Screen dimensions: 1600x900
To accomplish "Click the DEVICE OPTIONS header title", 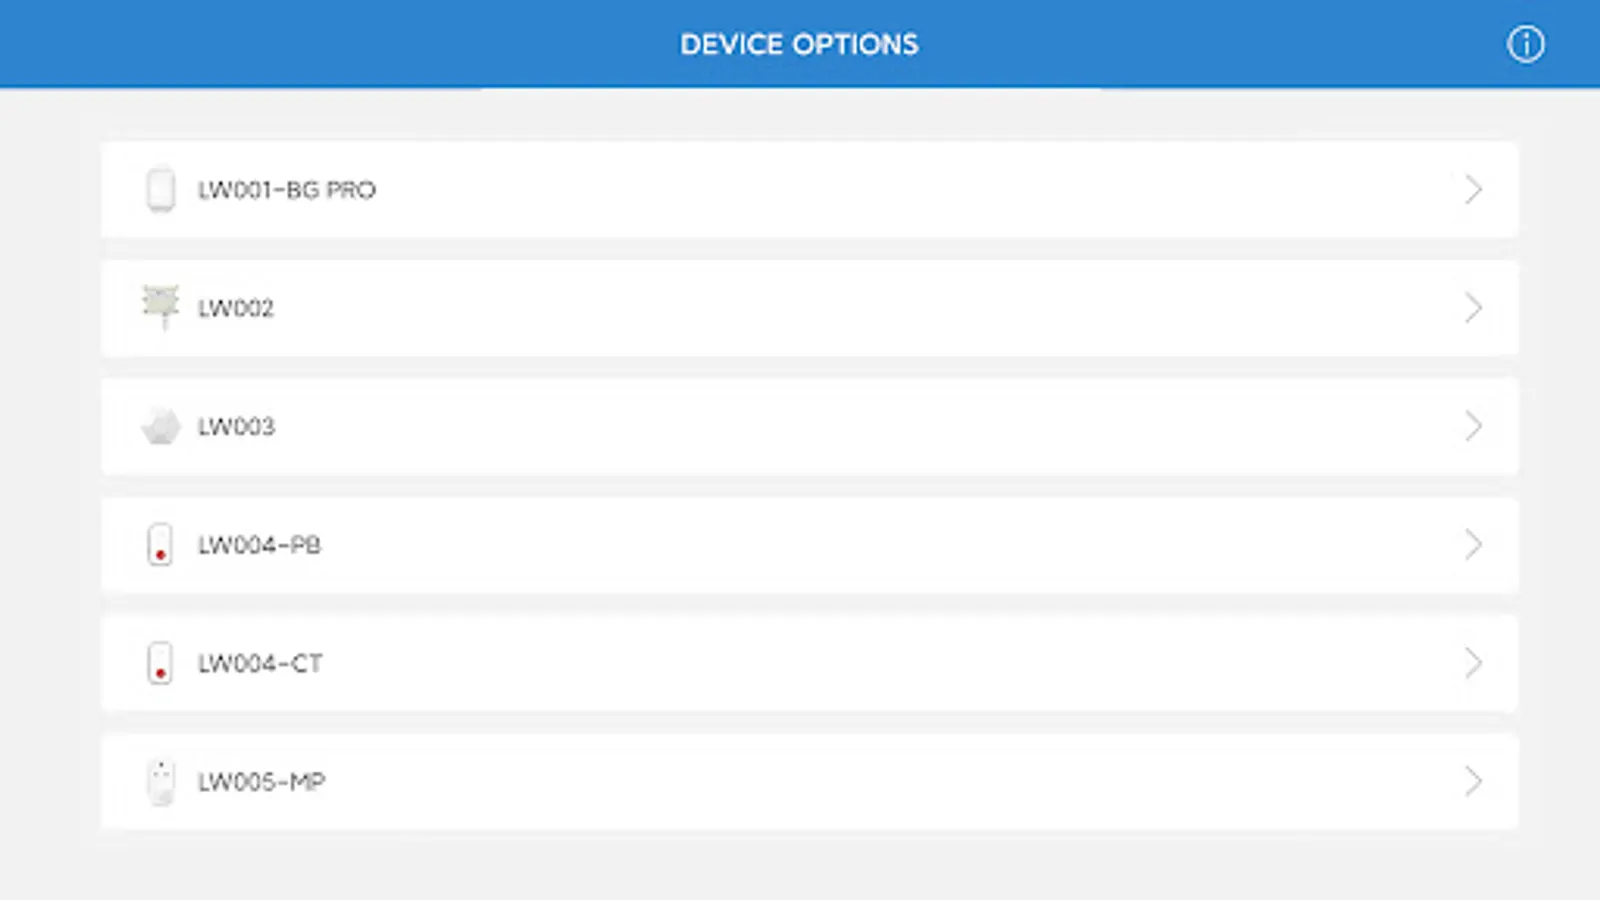I will (799, 44).
